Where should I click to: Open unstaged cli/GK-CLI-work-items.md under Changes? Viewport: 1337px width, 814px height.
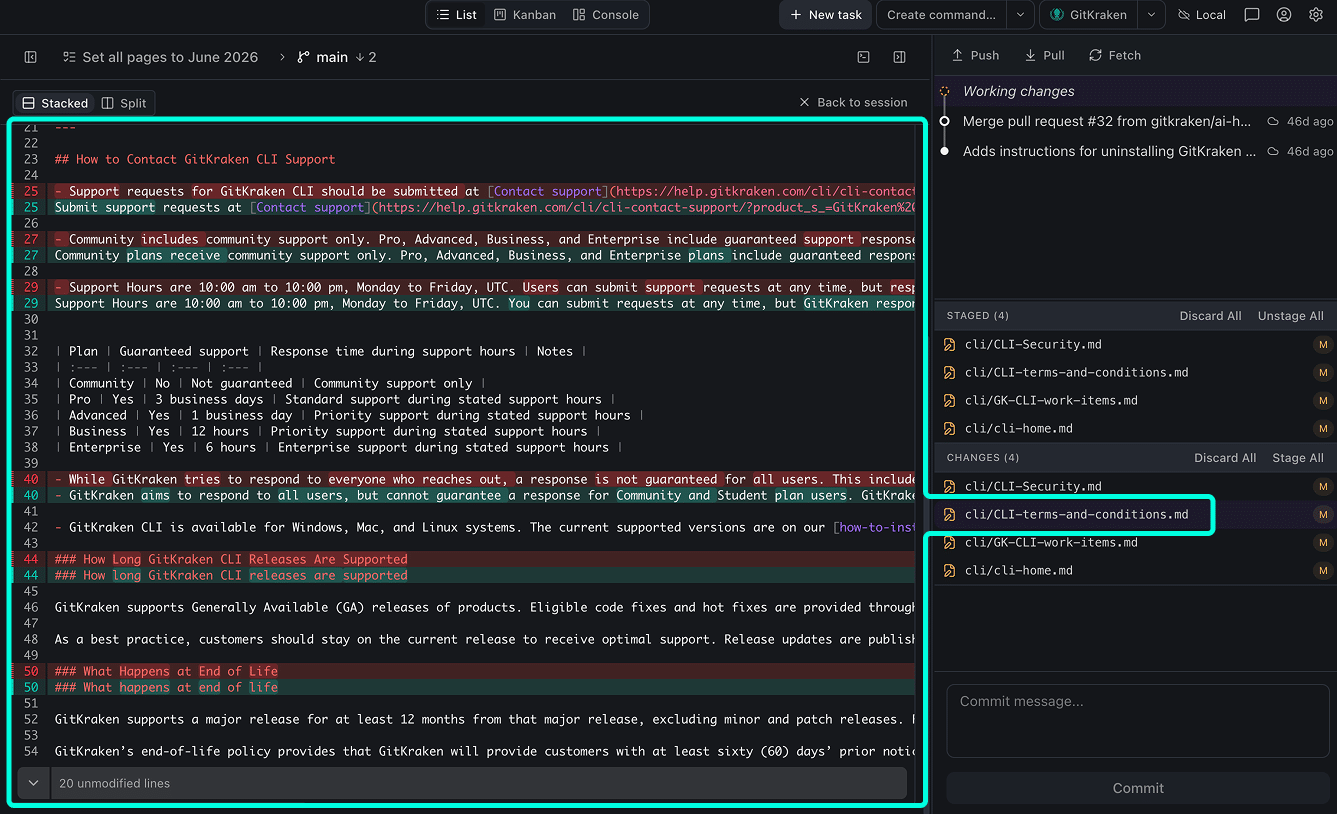tap(1135, 542)
